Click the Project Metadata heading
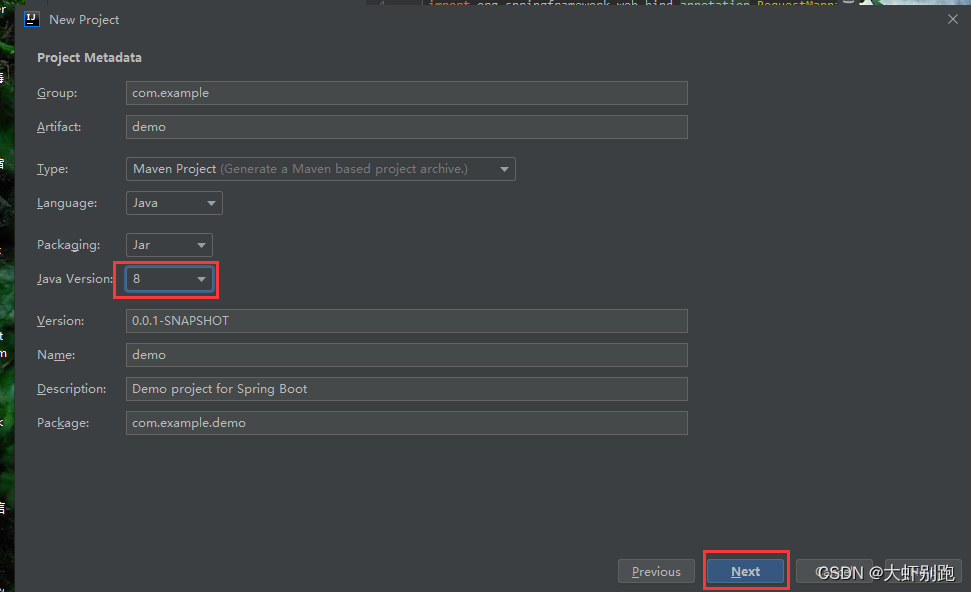The image size is (971, 592). (x=89, y=58)
